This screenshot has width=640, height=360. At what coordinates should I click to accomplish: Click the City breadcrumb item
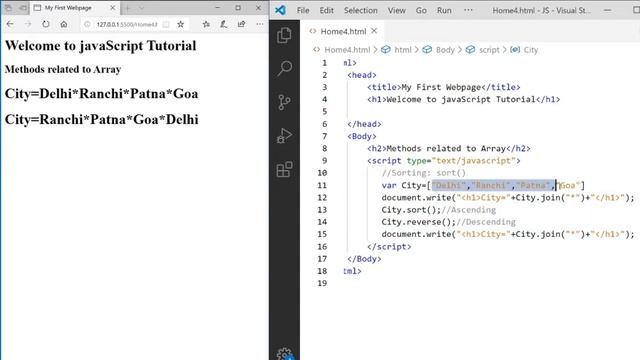pos(531,50)
